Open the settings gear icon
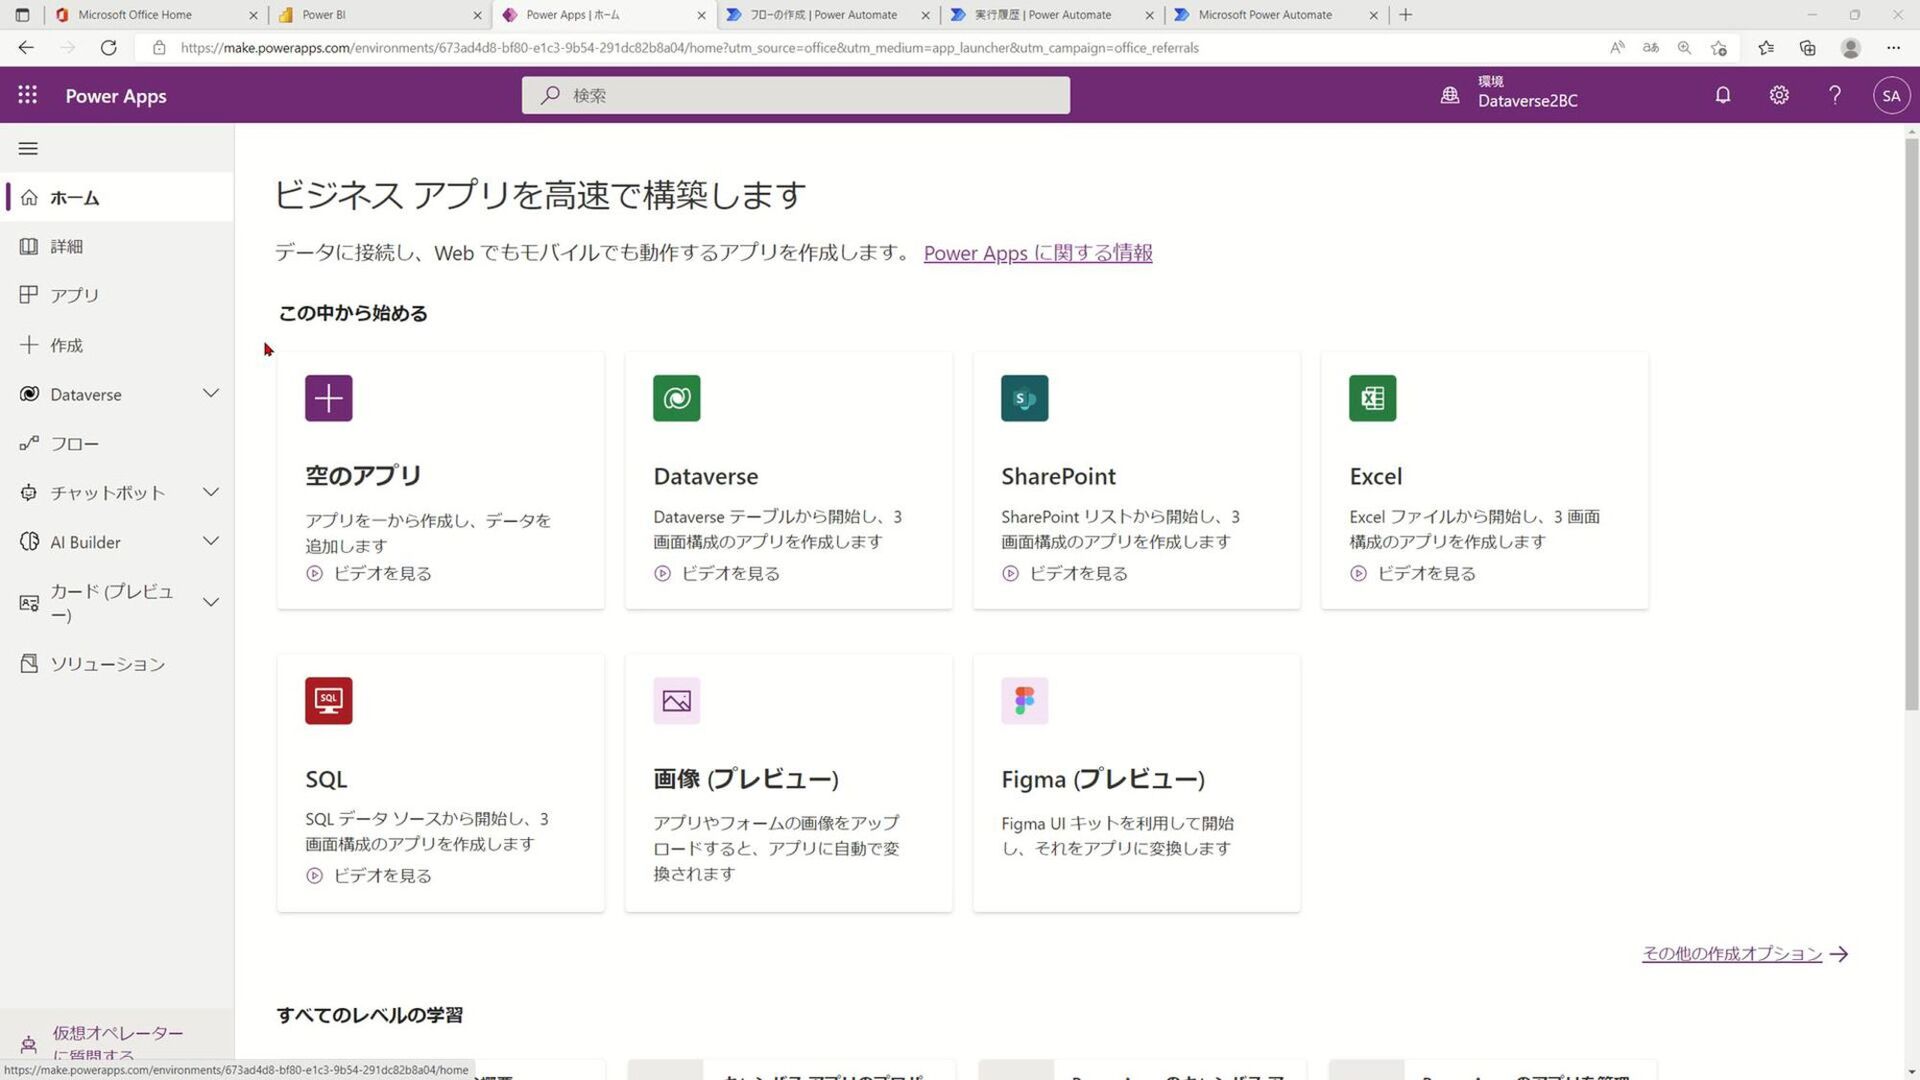 click(x=1779, y=95)
